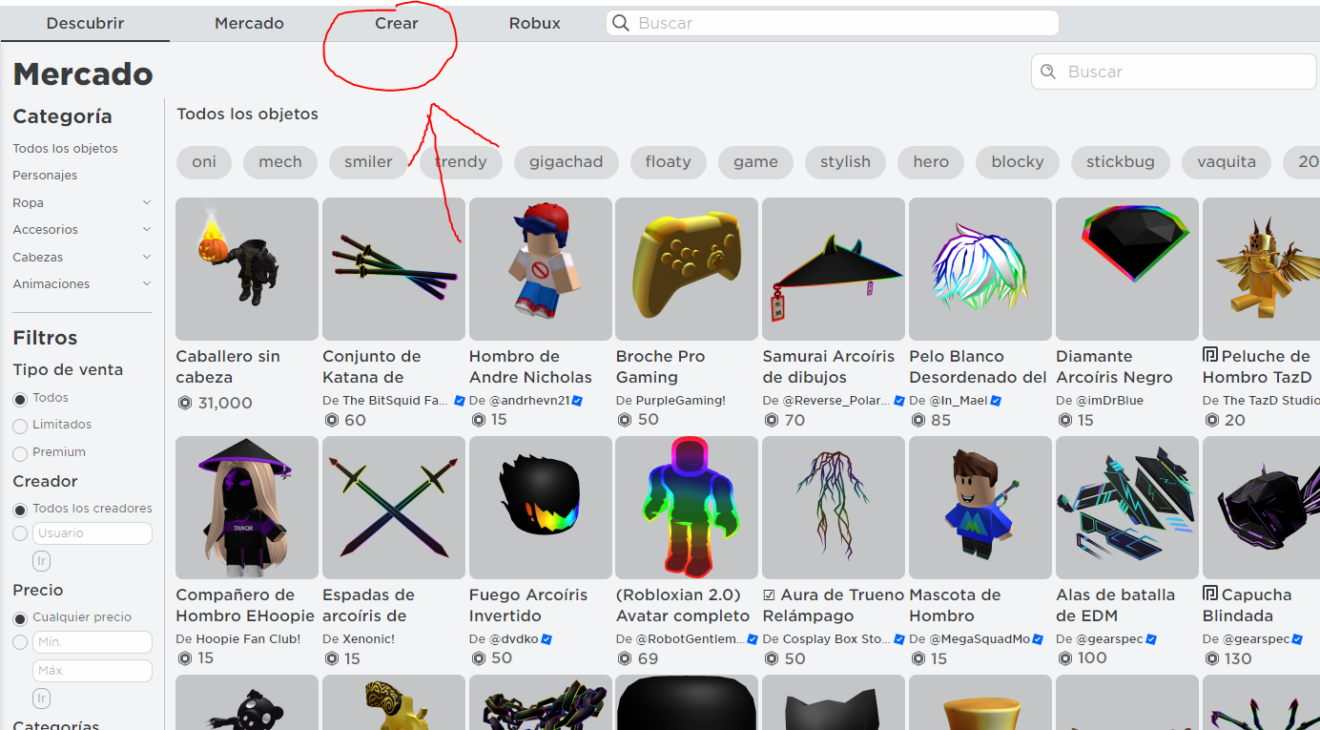Open the Conjunto de Katana thumbnail
Viewport: 1320px width, 730px height.
[394, 269]
